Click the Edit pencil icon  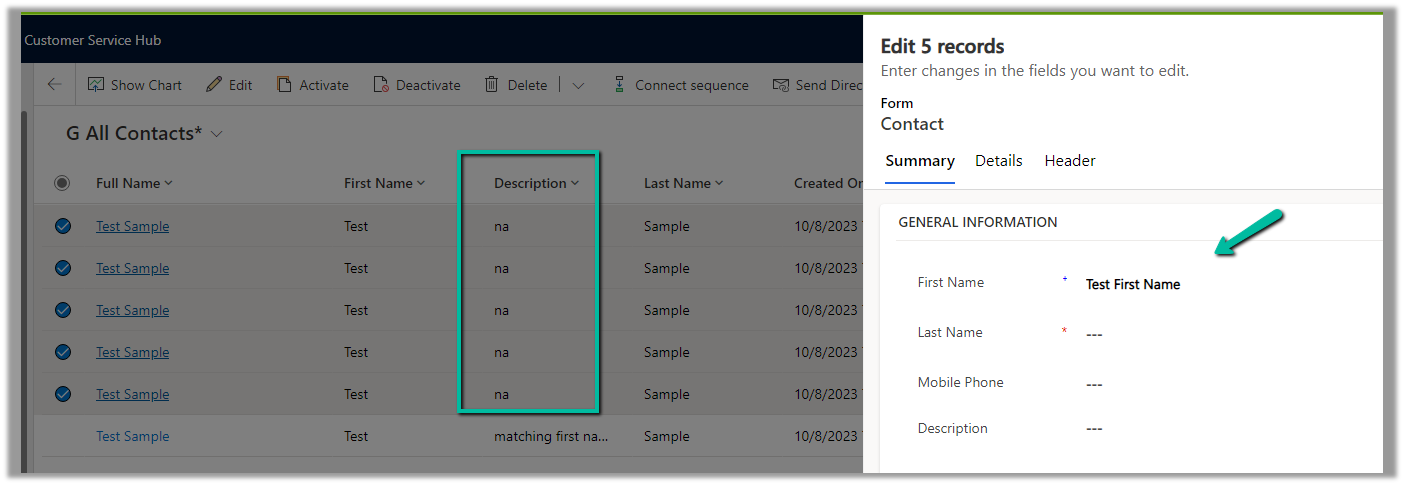point(214,85)
